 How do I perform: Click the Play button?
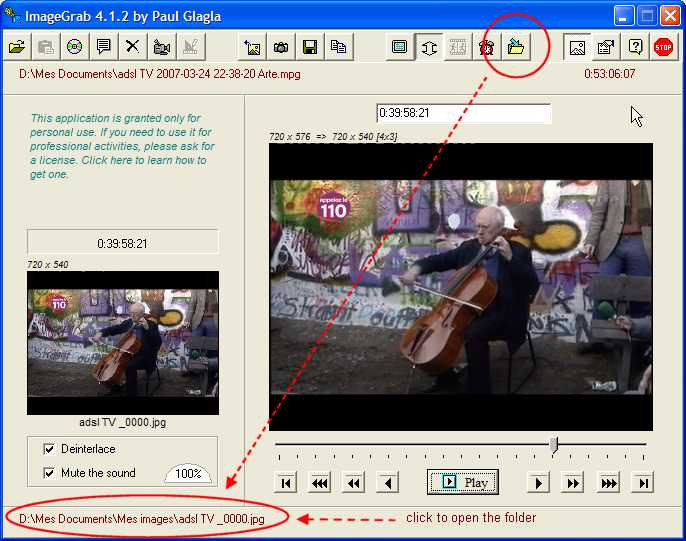[463, 482]
